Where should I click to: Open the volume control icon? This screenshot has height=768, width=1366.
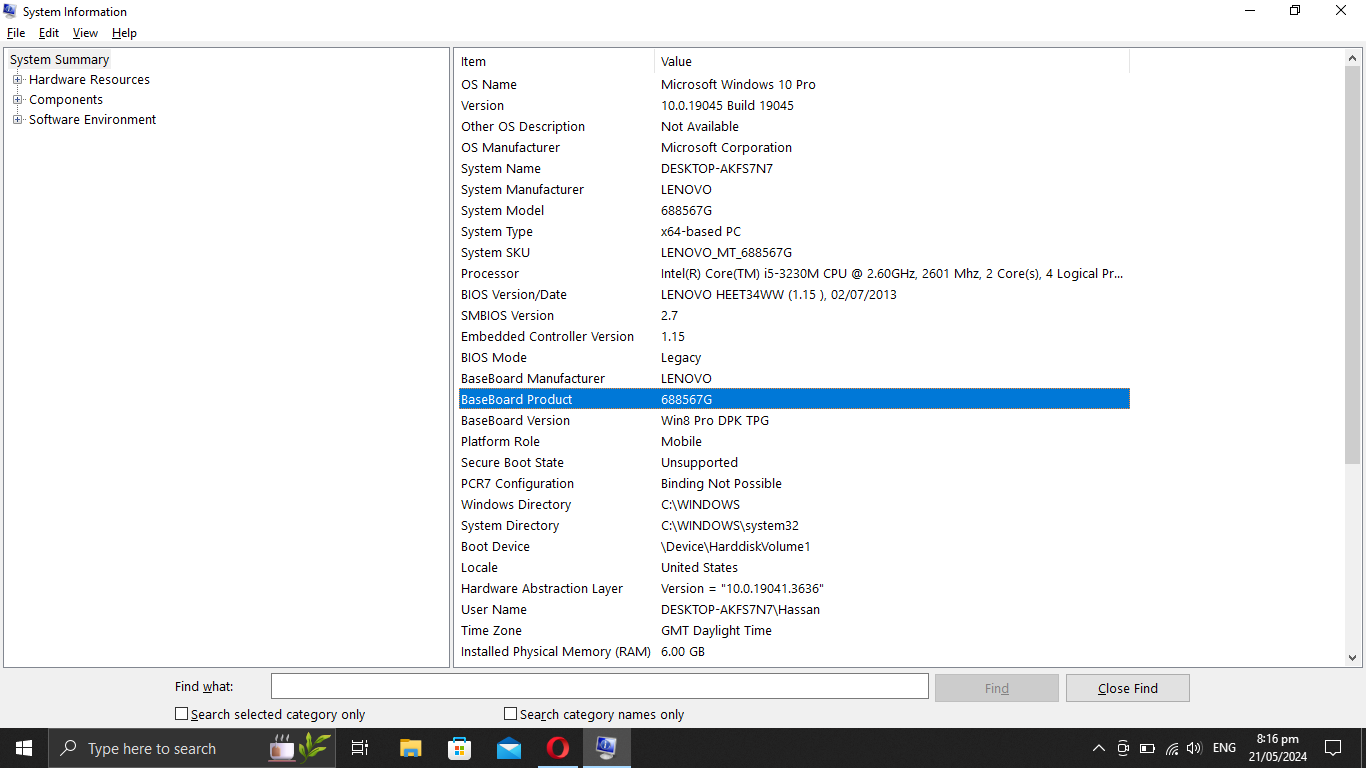[x=1194, y=748]
